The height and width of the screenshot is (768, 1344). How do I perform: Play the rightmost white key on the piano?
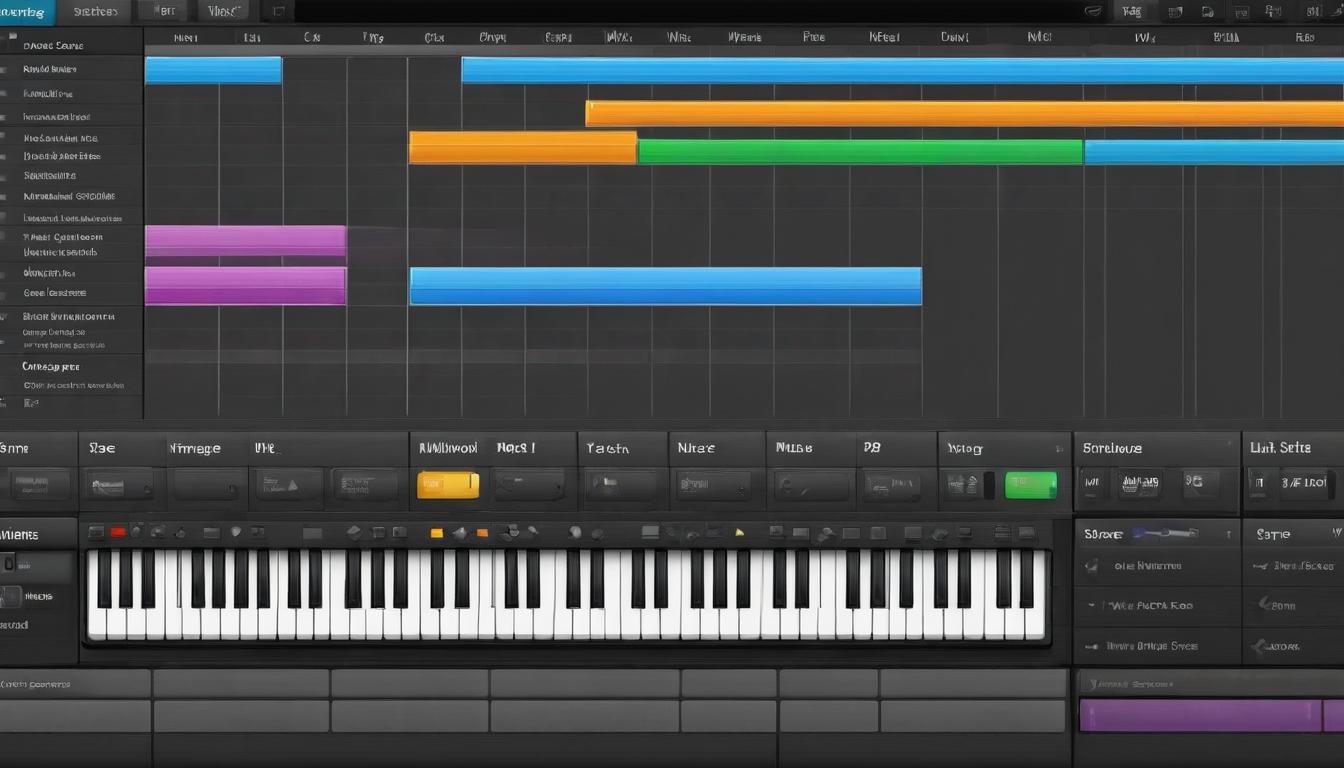point(1035,624)
